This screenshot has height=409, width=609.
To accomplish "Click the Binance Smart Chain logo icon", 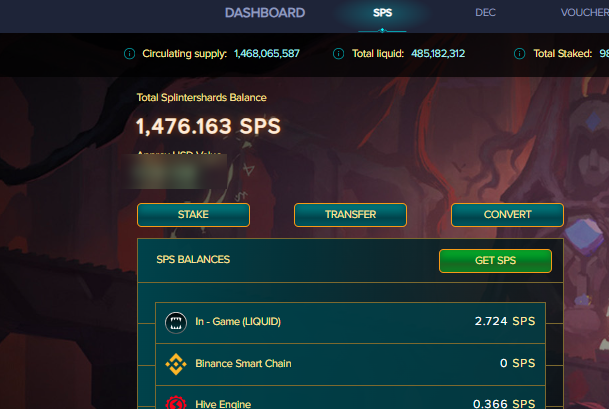I will click(x=176, y=364).
